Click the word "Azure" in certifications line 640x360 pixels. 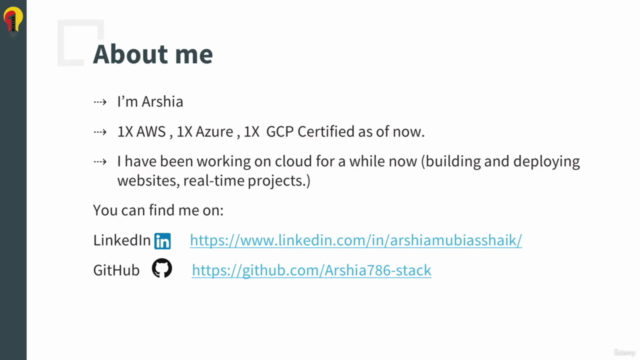pyautogui.click(x=214, y=132)
